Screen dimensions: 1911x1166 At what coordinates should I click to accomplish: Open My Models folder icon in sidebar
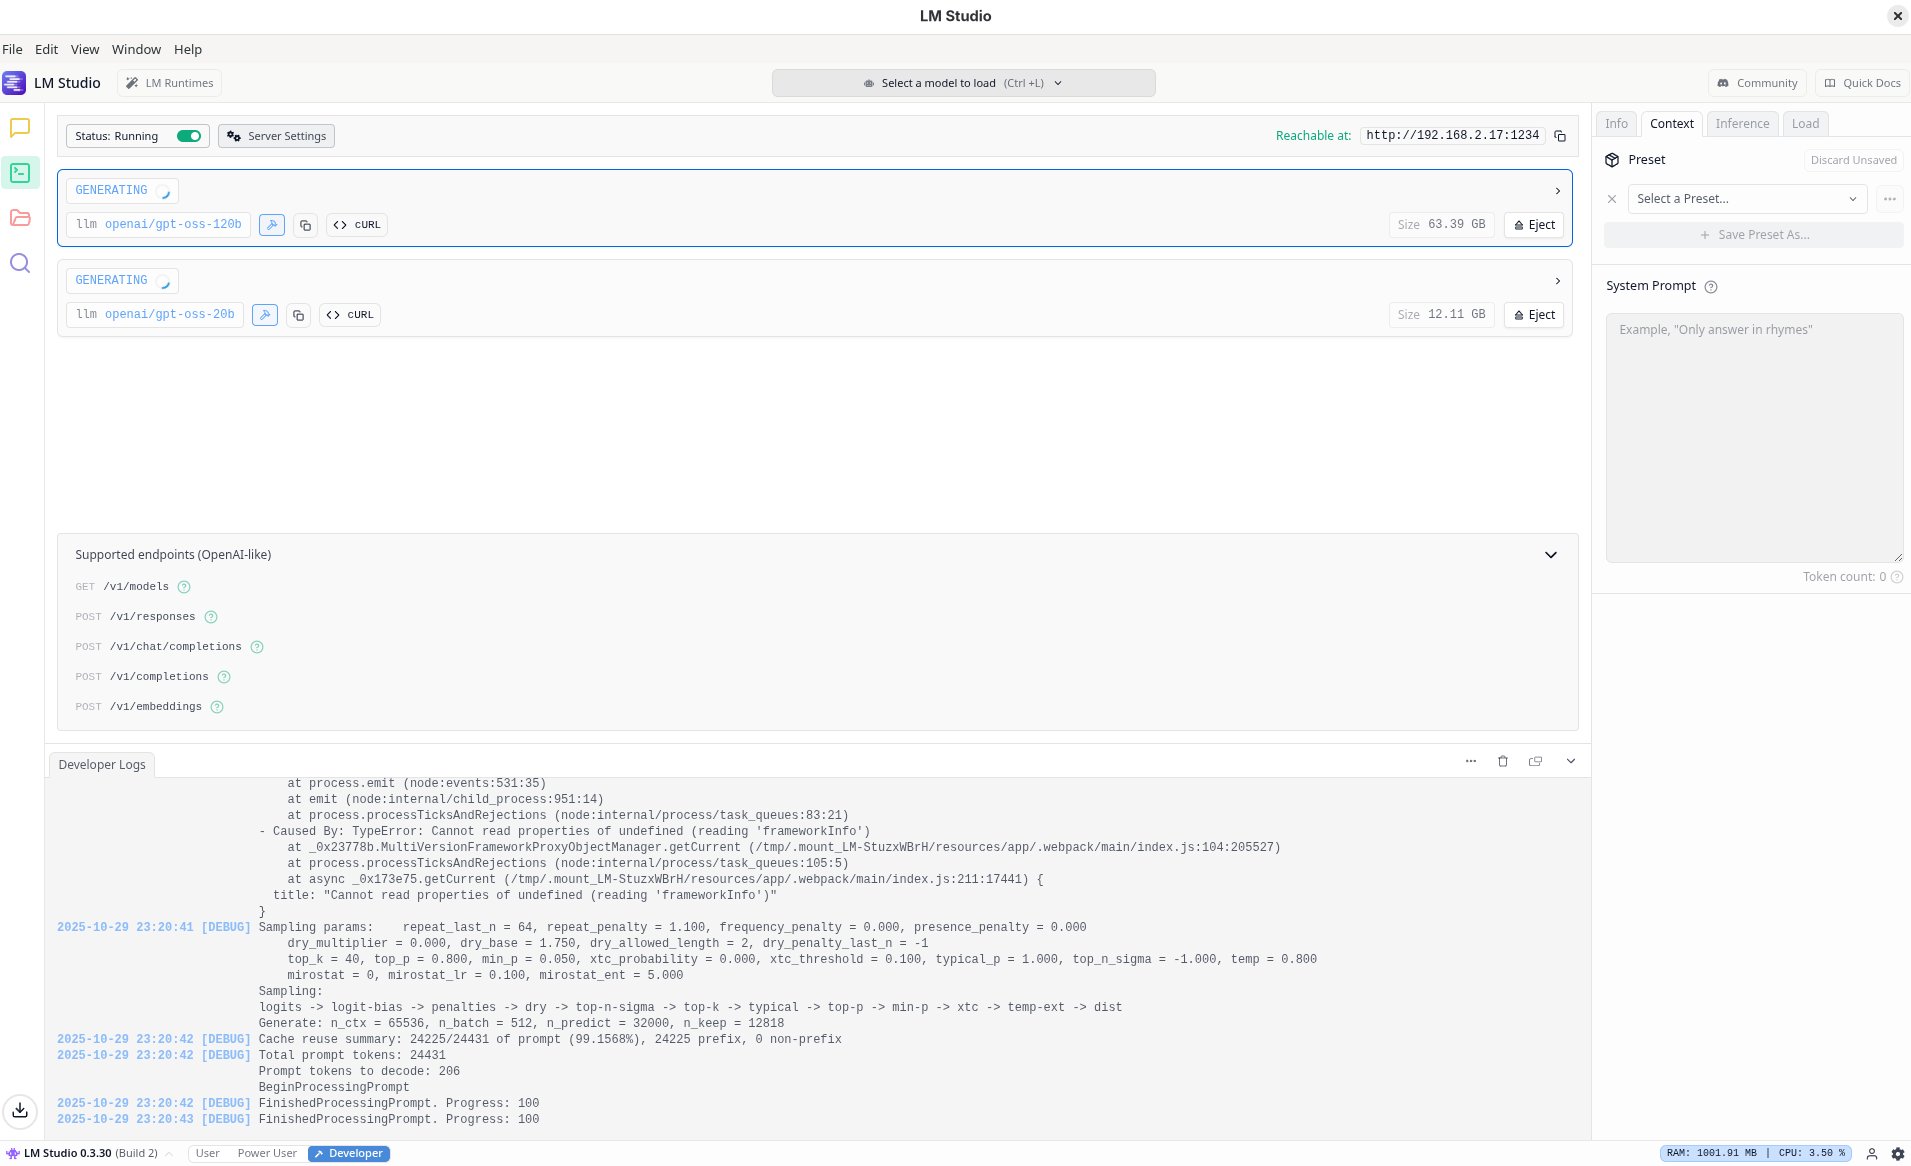[20, 218]
